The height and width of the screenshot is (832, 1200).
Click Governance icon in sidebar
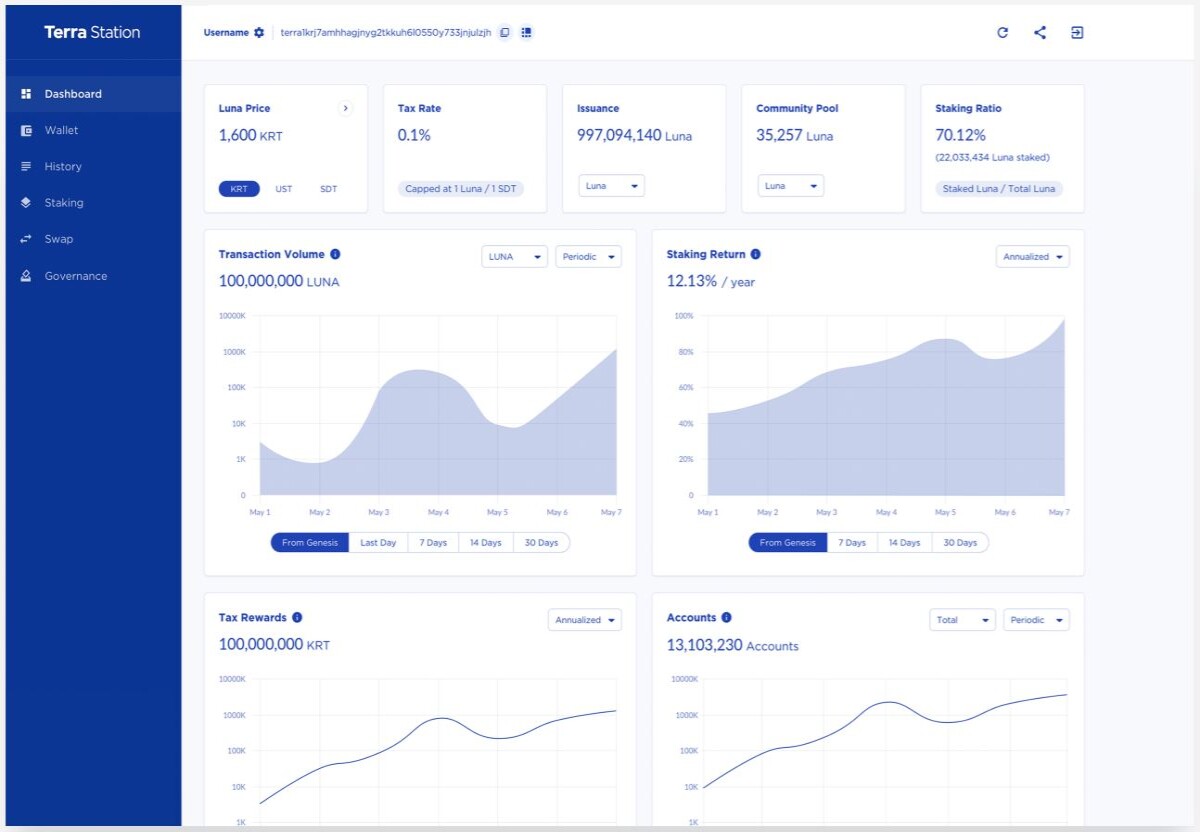[x=27, y=276]
